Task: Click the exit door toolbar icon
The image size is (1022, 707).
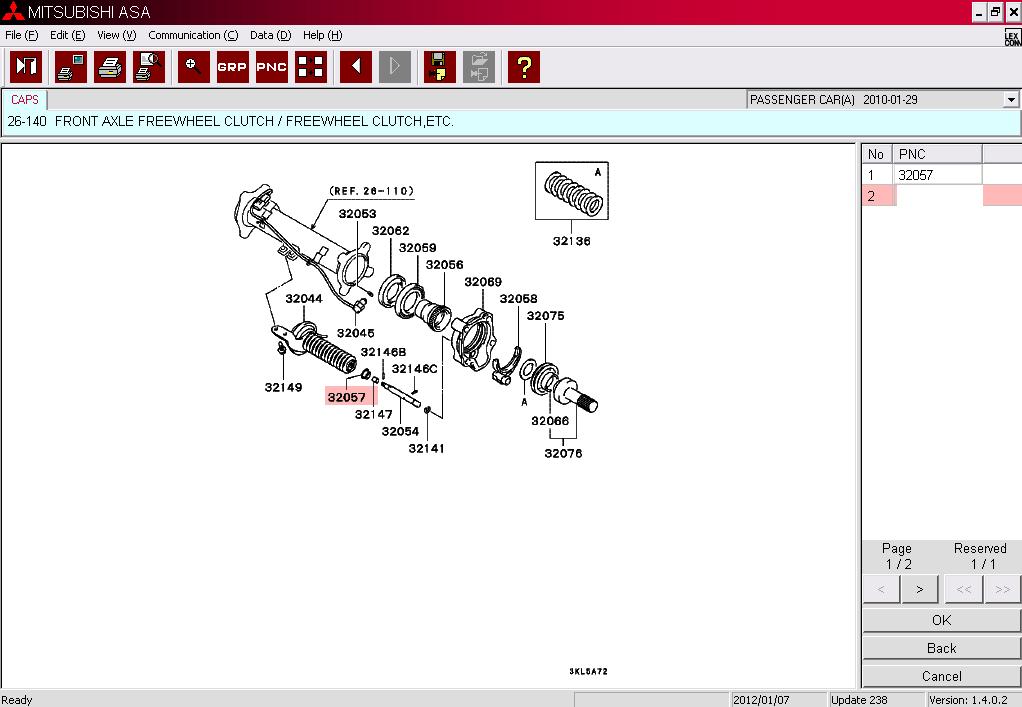Action: (26, 67)
